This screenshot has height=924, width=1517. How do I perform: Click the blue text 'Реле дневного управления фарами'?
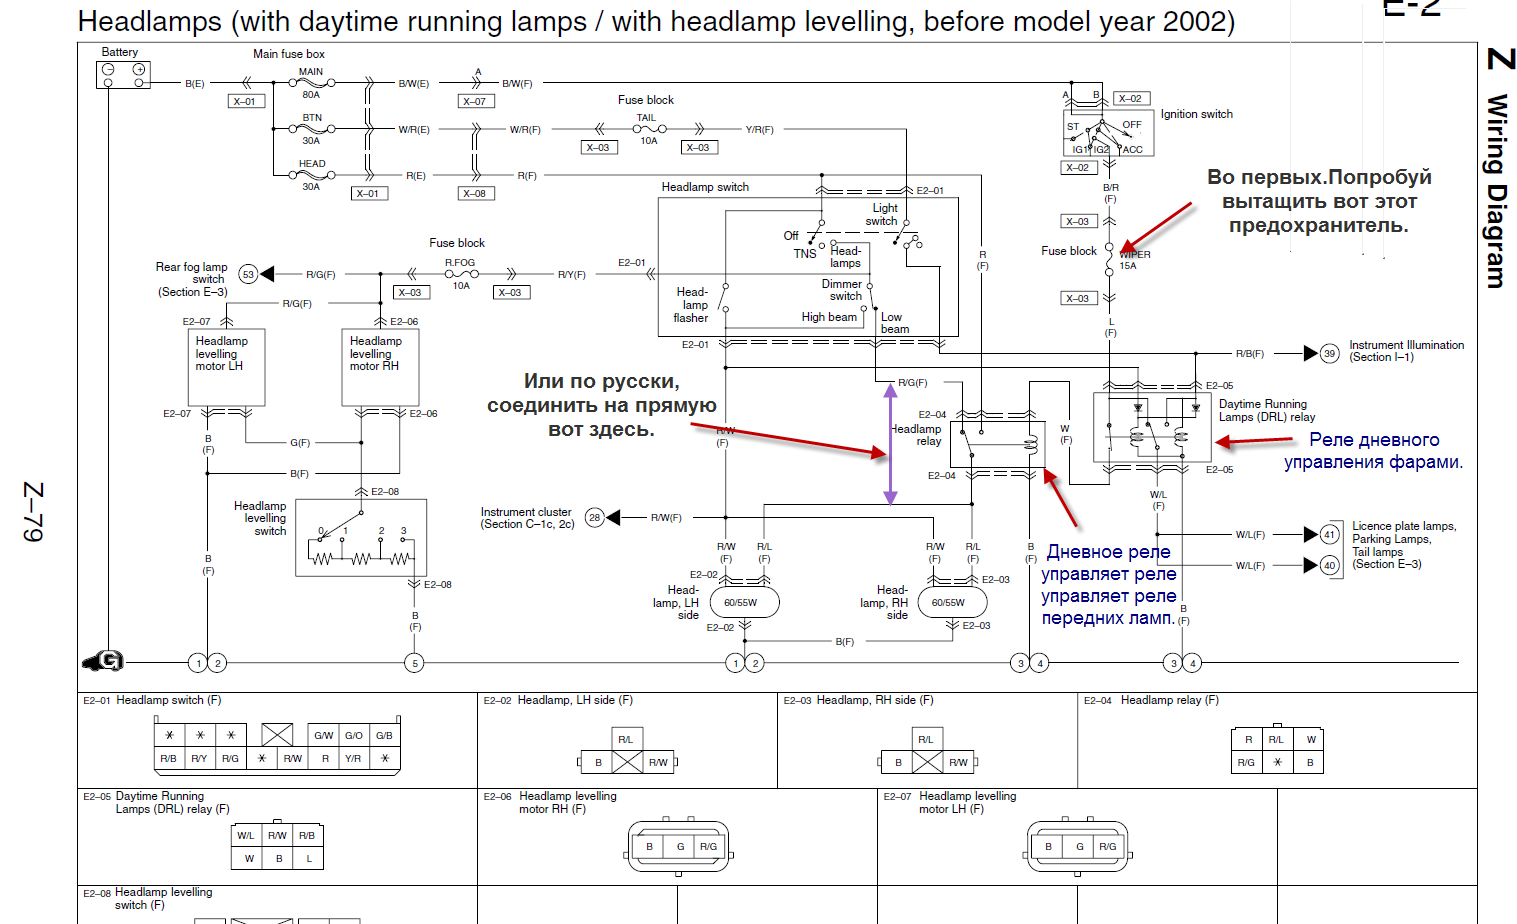click(1373, 450)
